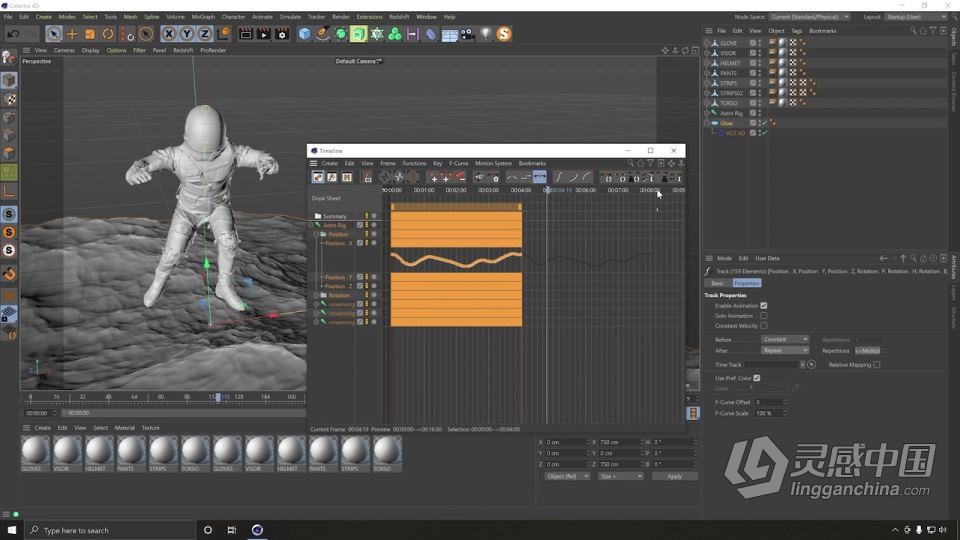The image size is (960, 540).
Task: Toggle the X axis lock
Action: (x=169, y=34)
